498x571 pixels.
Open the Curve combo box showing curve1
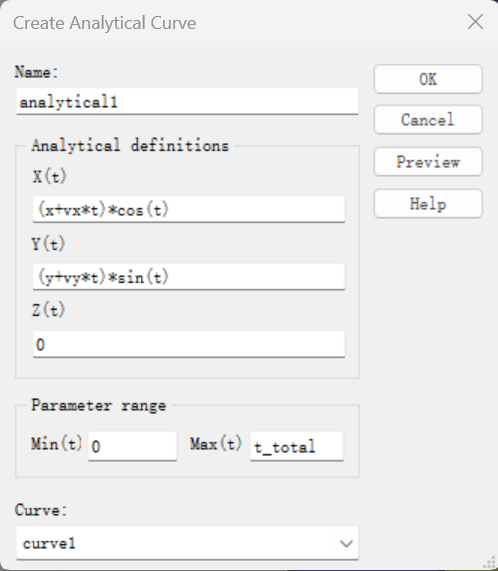pyautogui.click(x=187, y=543)
